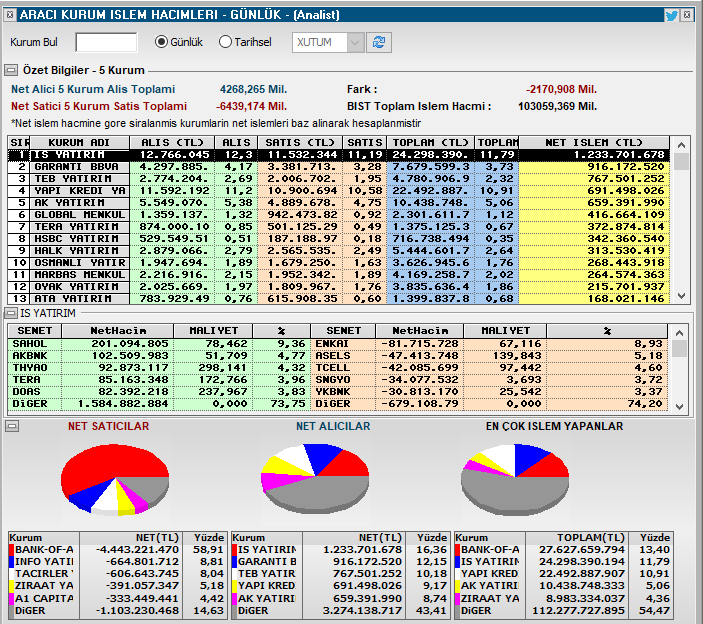Collapse the IS YATIRIM detail section
The image size is (703, 624).
[11, 313]
